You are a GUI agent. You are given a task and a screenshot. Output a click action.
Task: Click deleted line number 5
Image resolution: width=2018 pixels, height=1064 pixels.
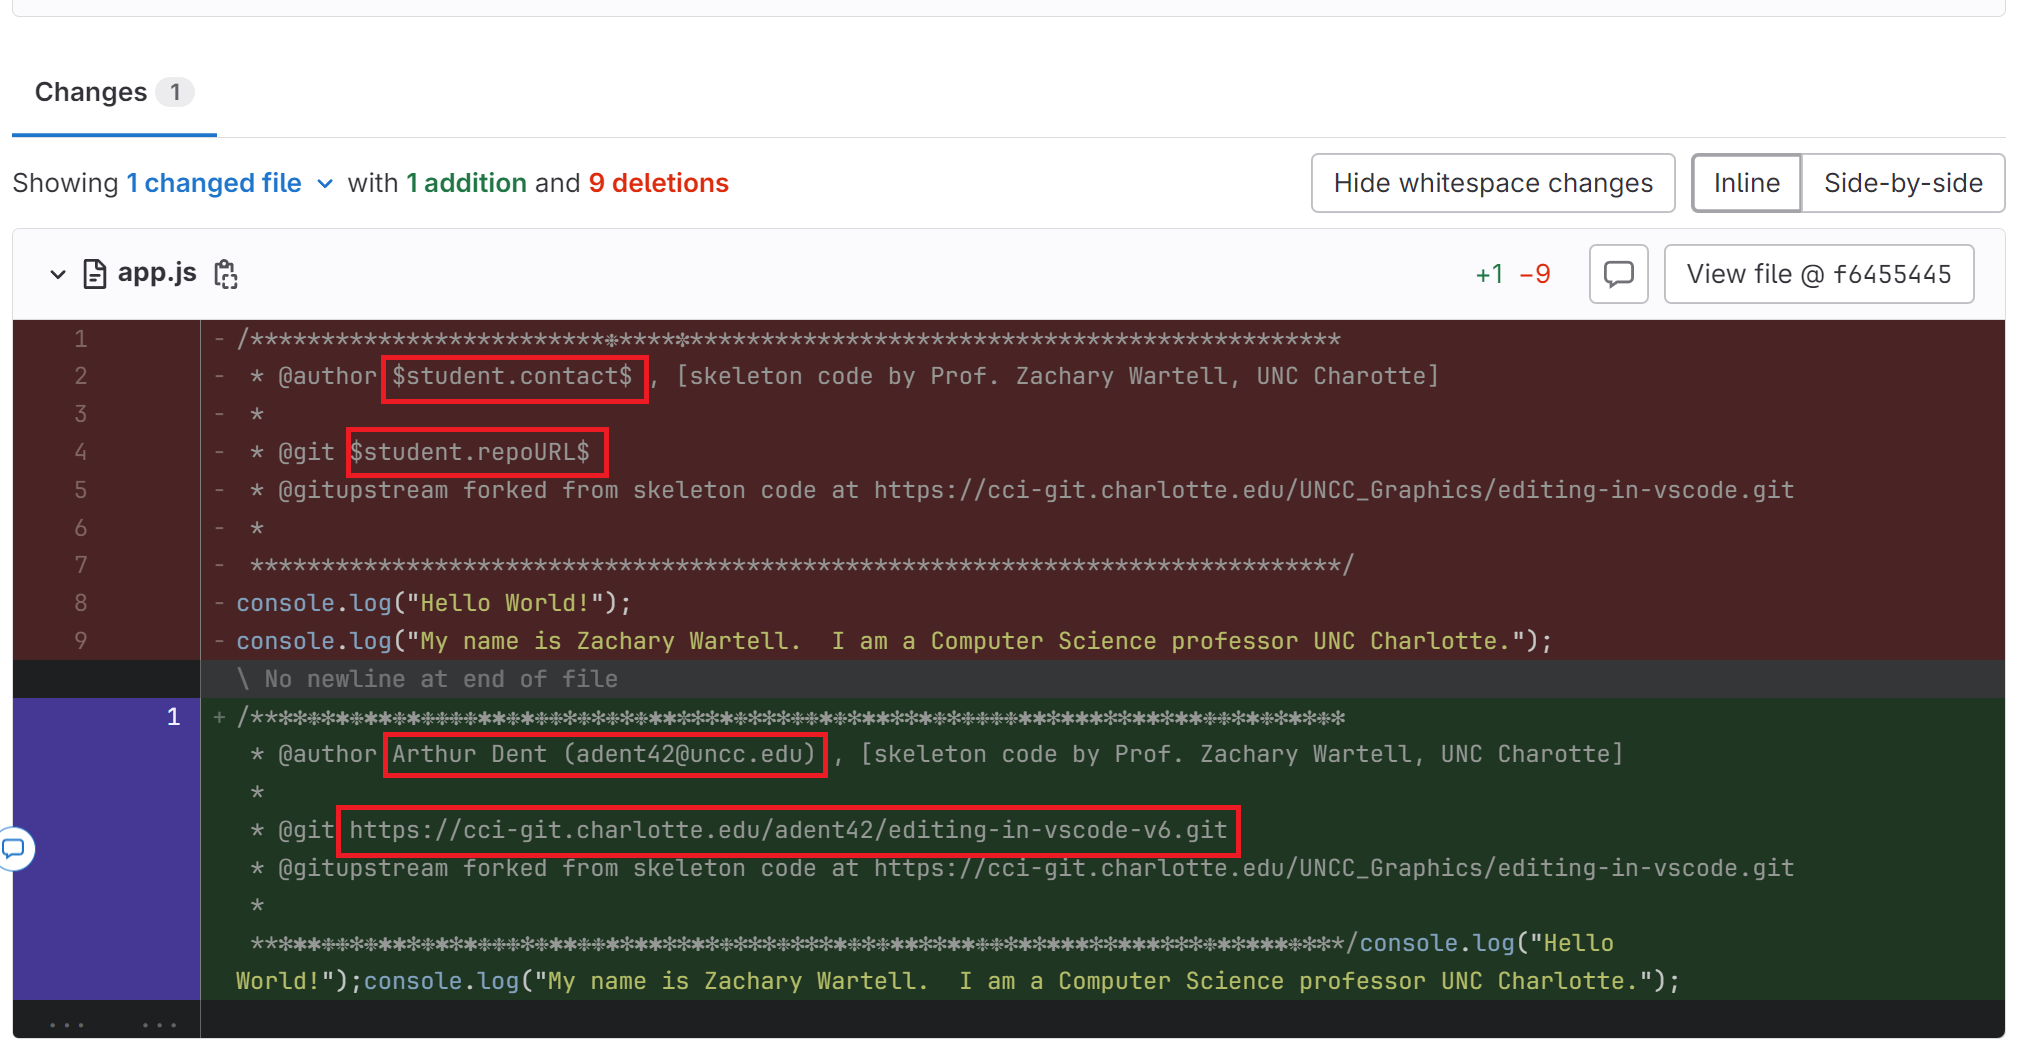(x=80, y=490)
